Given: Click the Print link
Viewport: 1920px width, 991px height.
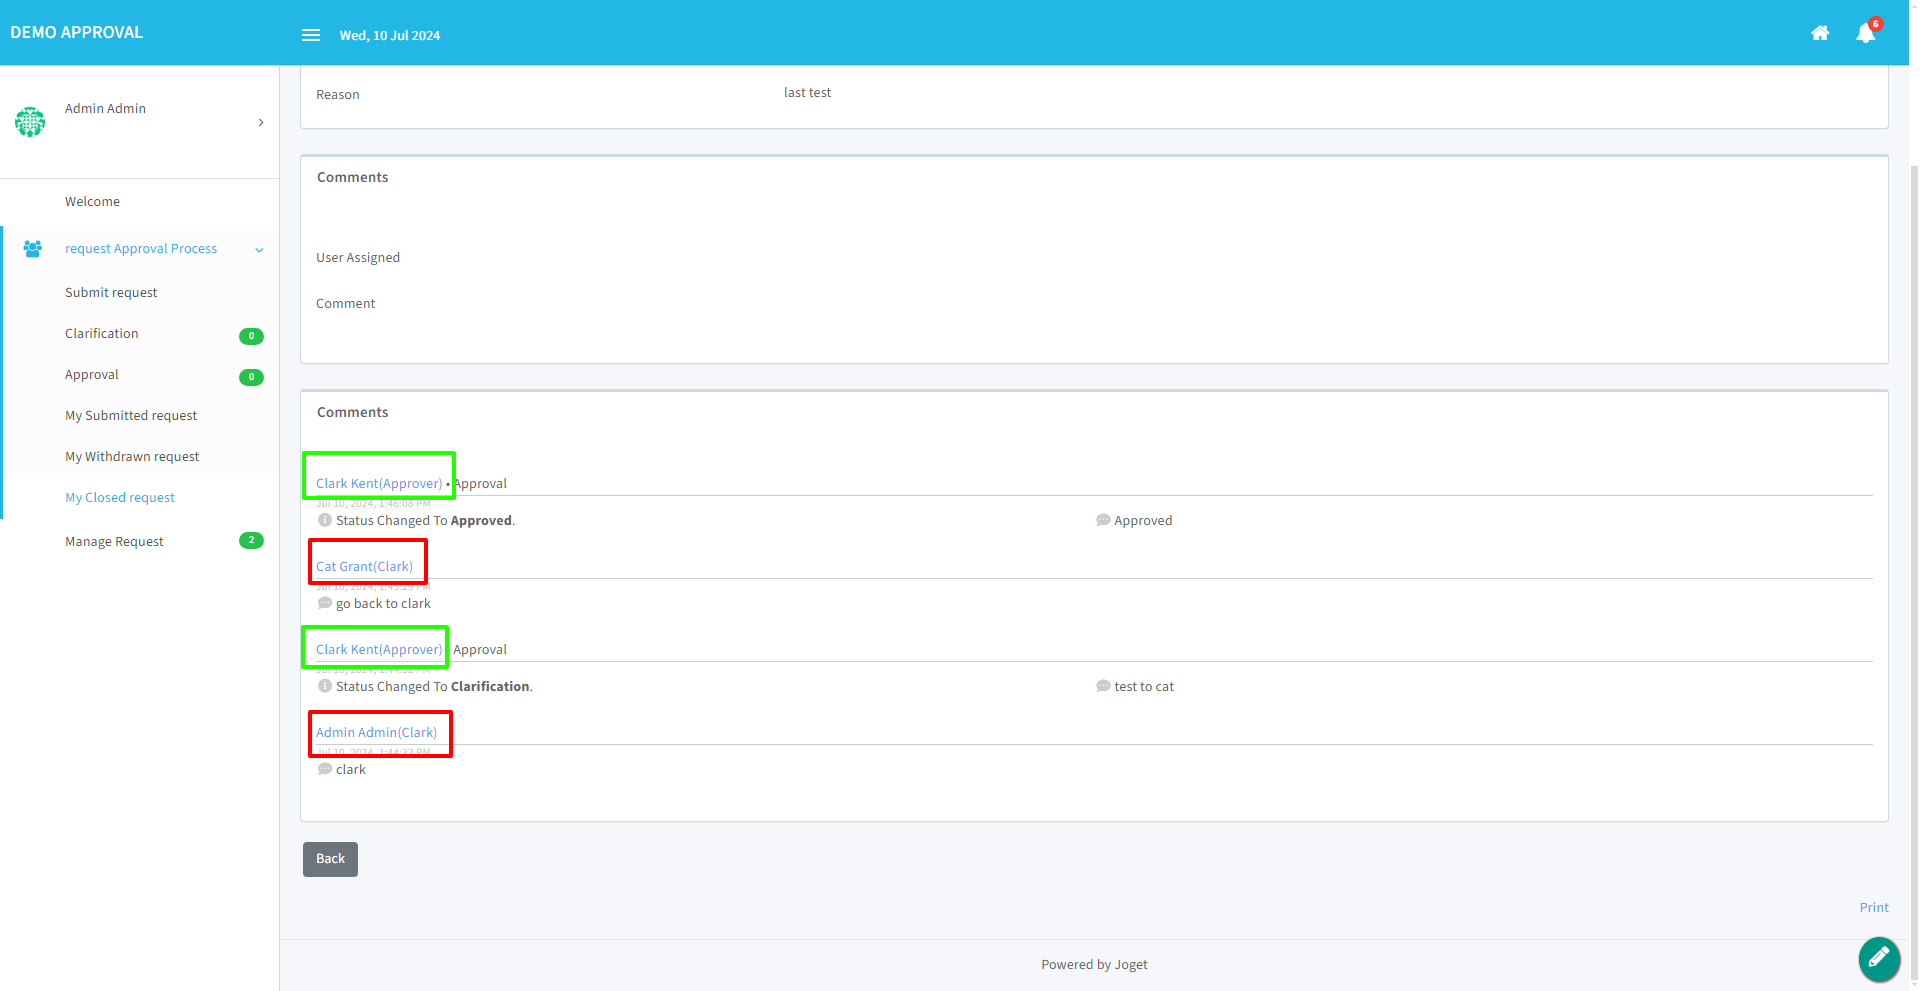Looking at the screenshot, I should point(1874,908).
